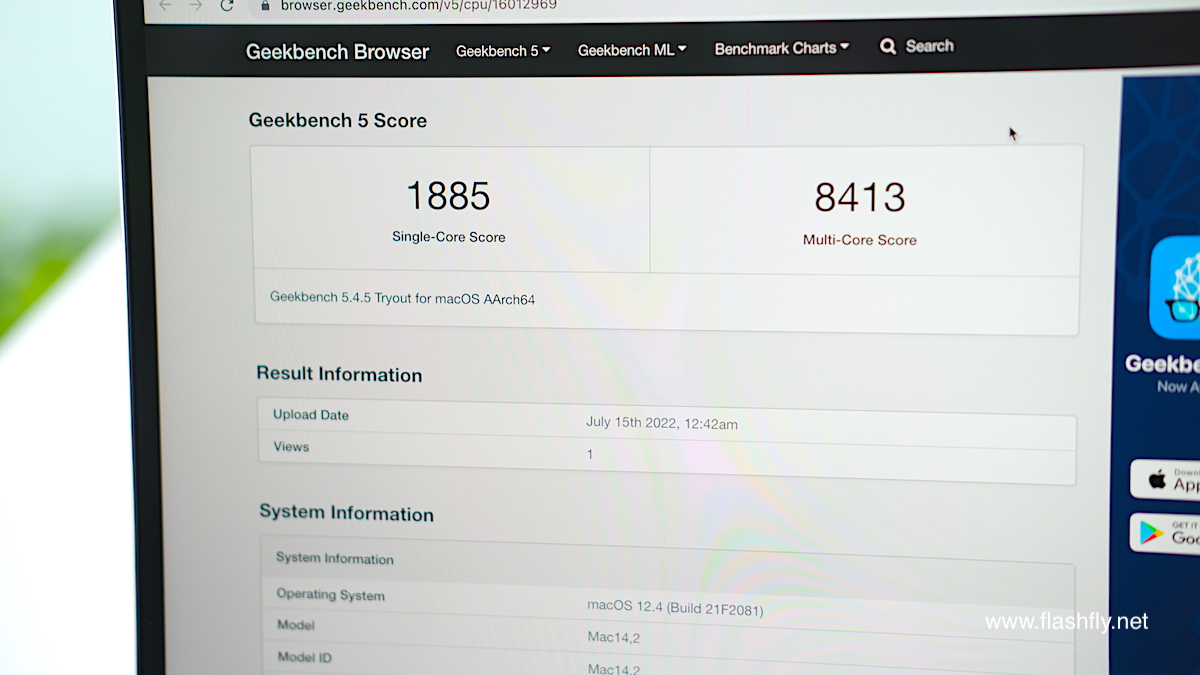This screenshot has height=675, width=1200.
Task: Open the Google Play store badge
Action: tap(1166, 532)
